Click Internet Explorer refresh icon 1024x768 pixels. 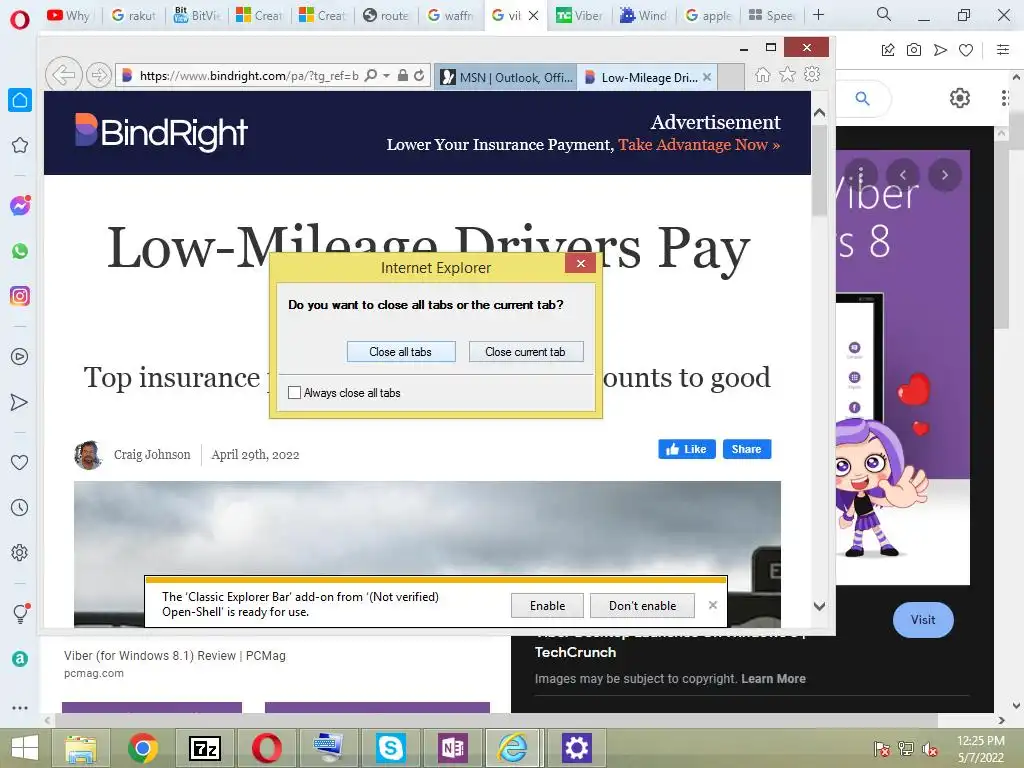tap(419, 76)
